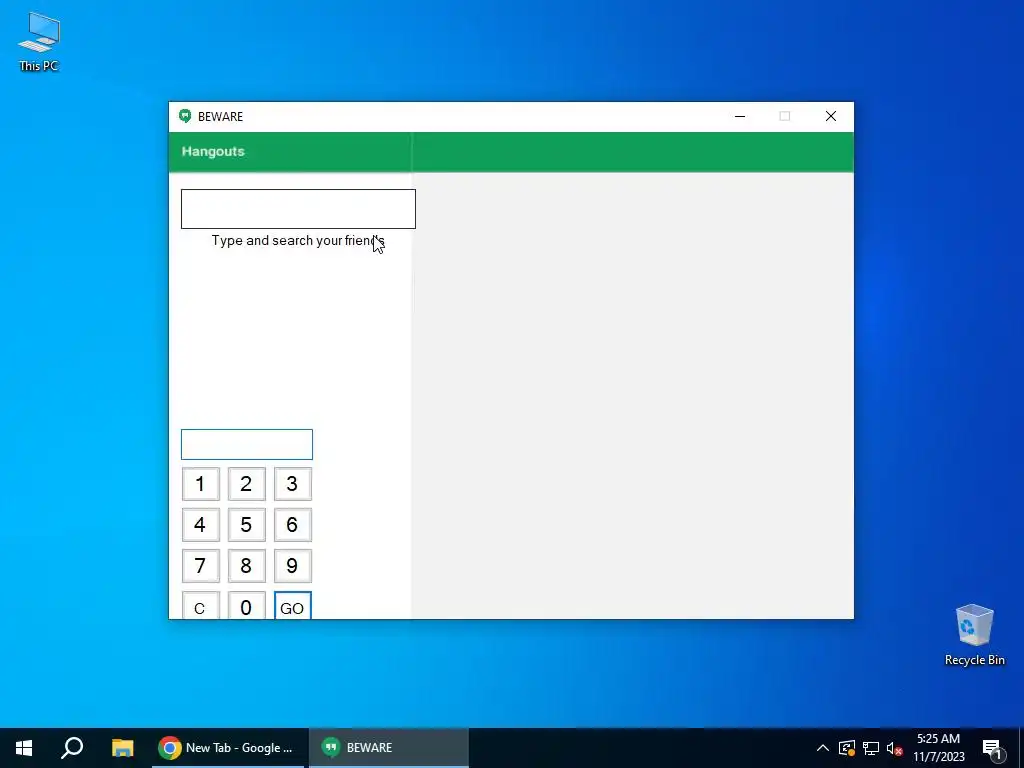Open network status tray icon
The image size is (1024, 768).
[871, 748]
